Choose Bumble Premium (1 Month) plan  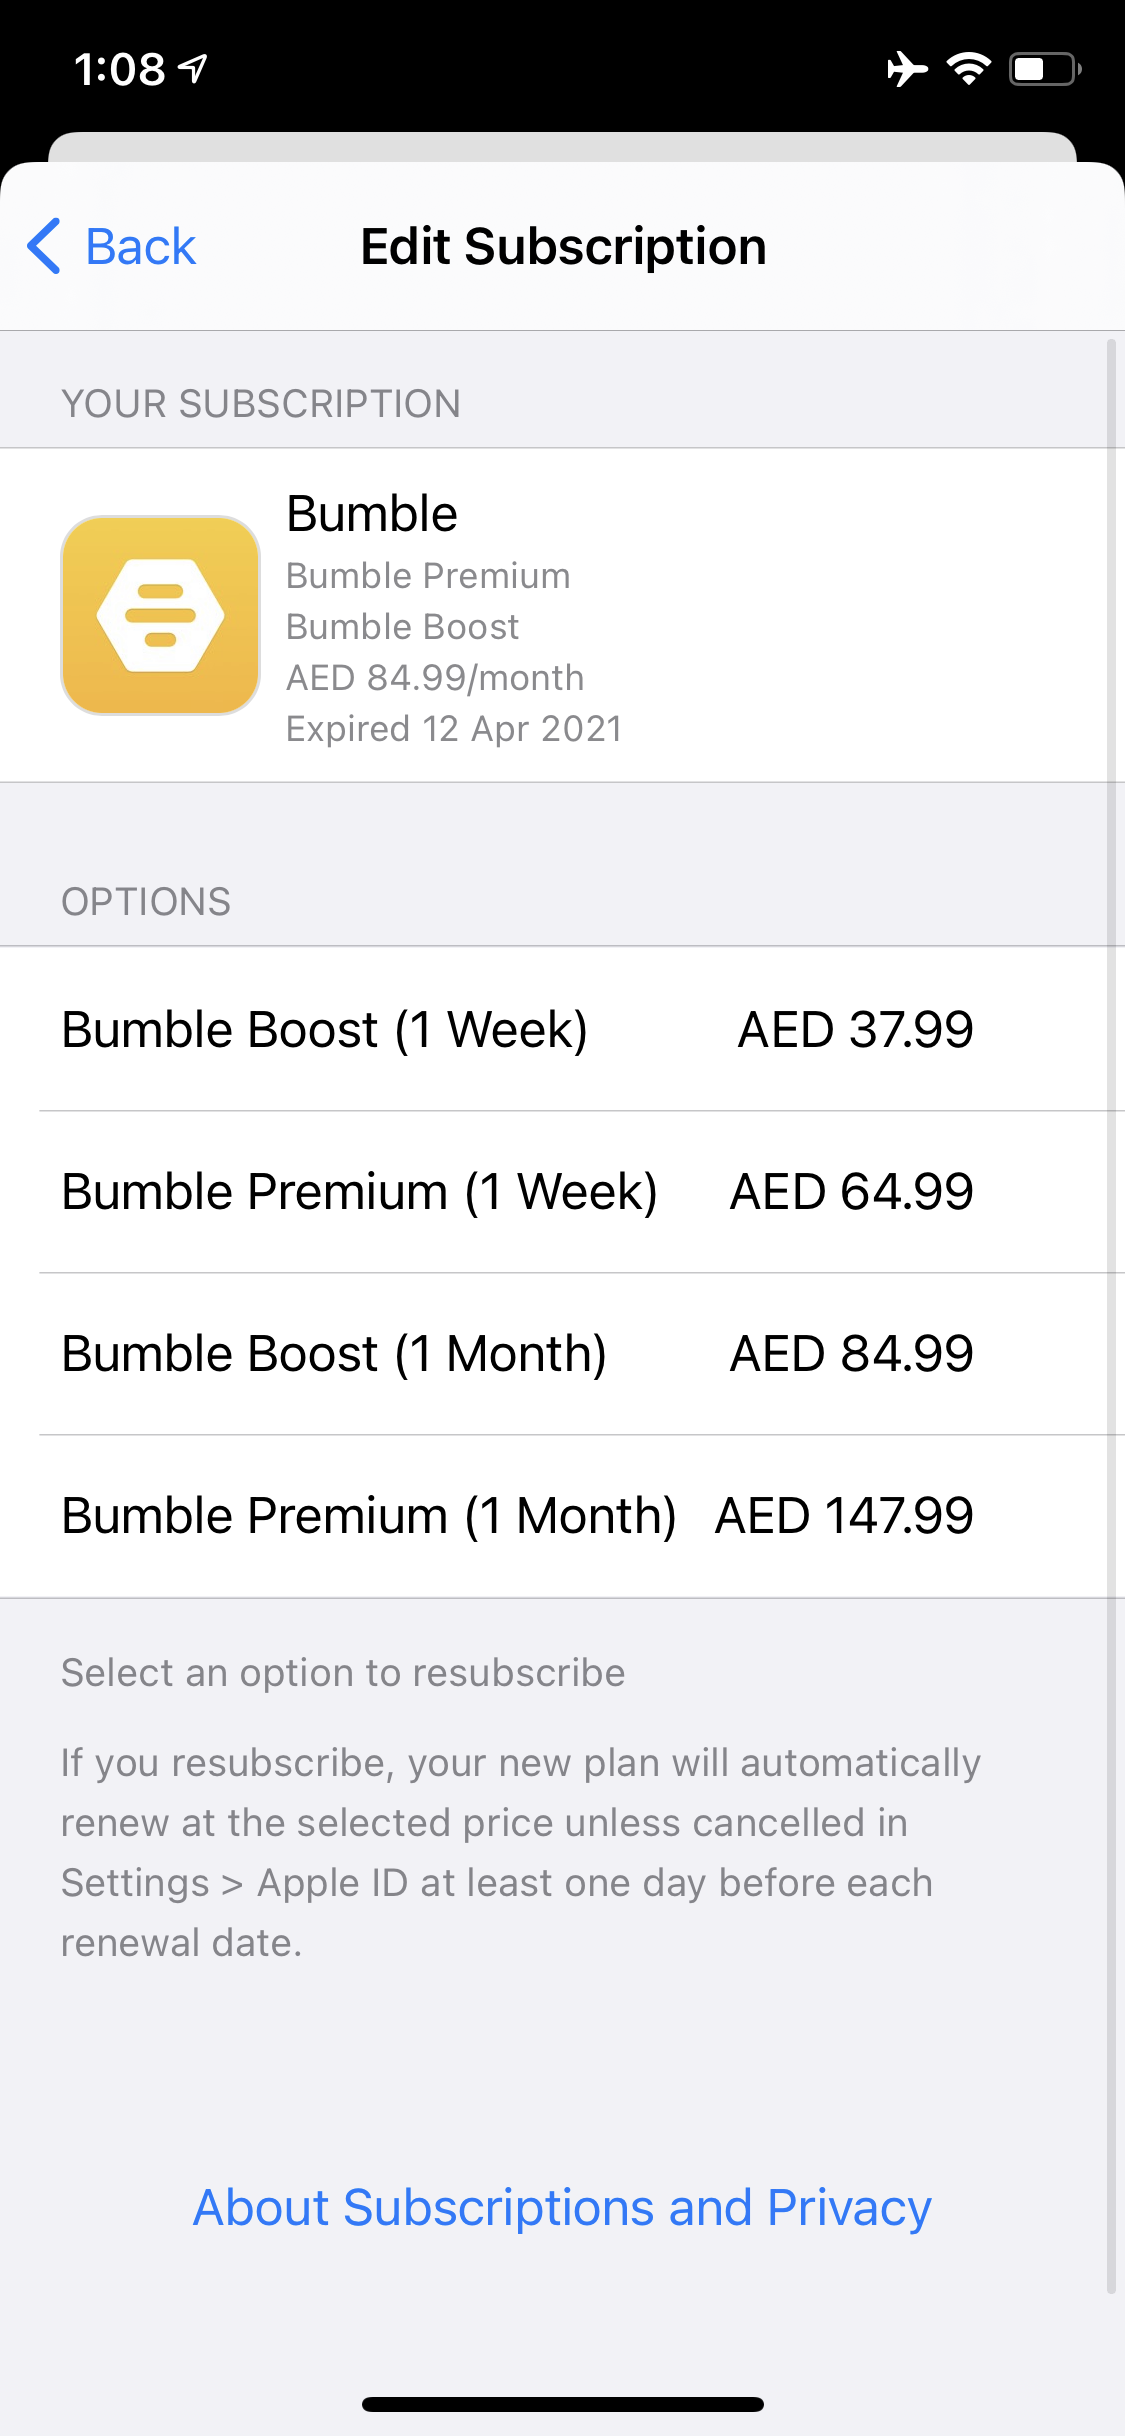coord(562,1515)
